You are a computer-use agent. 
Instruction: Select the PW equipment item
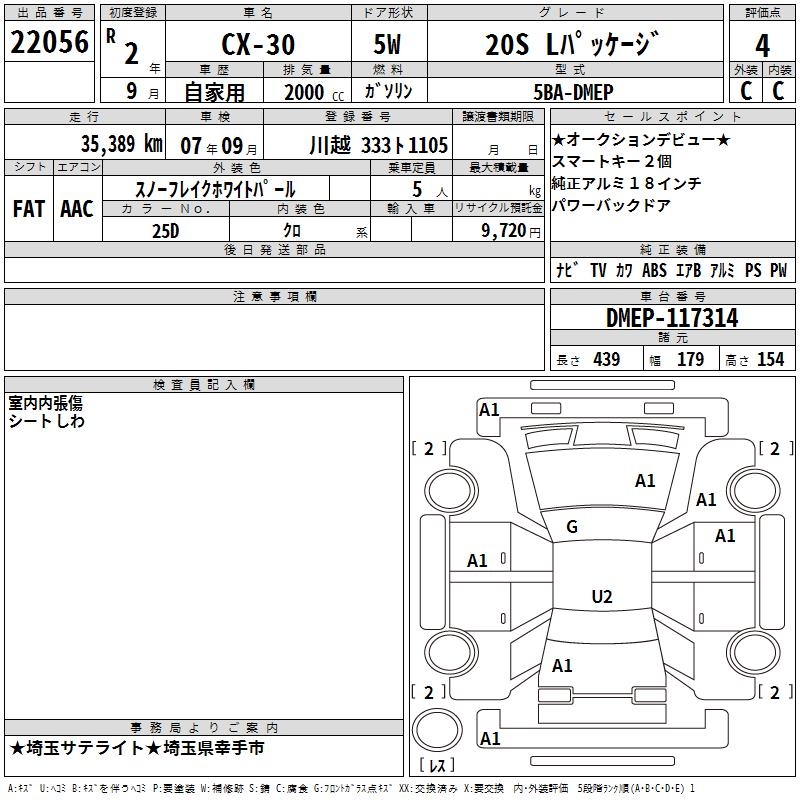[779, 270]
